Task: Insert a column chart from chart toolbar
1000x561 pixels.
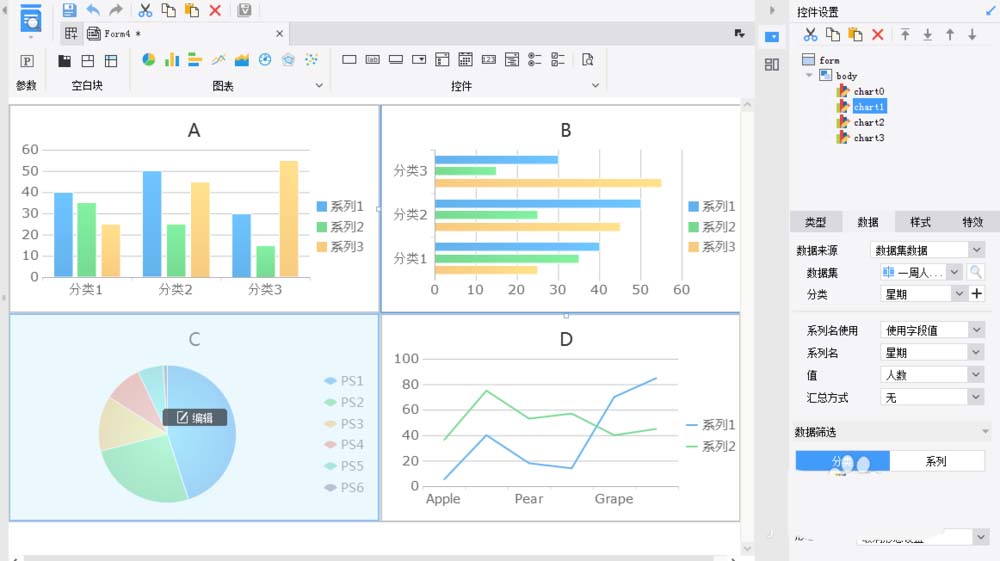Action: coord(172,60)
